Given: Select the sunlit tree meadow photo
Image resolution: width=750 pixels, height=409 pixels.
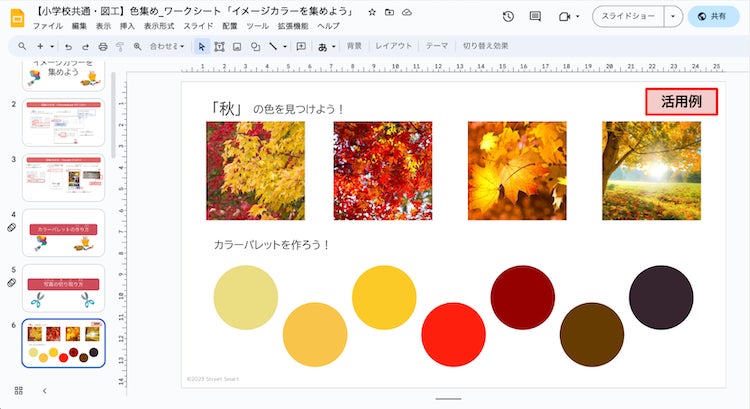Looking at the screenshot, I should click(651, 171).
